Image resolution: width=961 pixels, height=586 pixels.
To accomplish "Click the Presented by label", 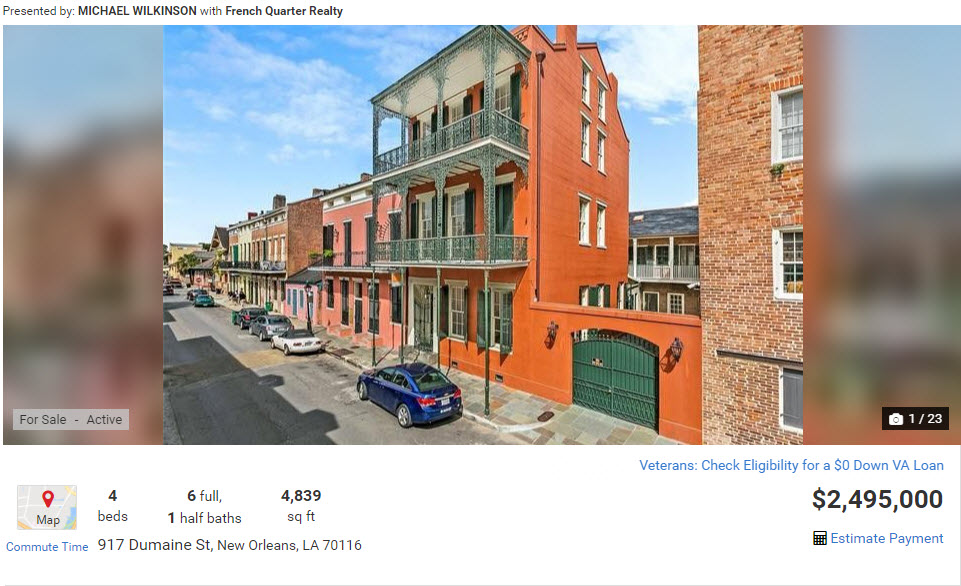I will click(39, 11).
